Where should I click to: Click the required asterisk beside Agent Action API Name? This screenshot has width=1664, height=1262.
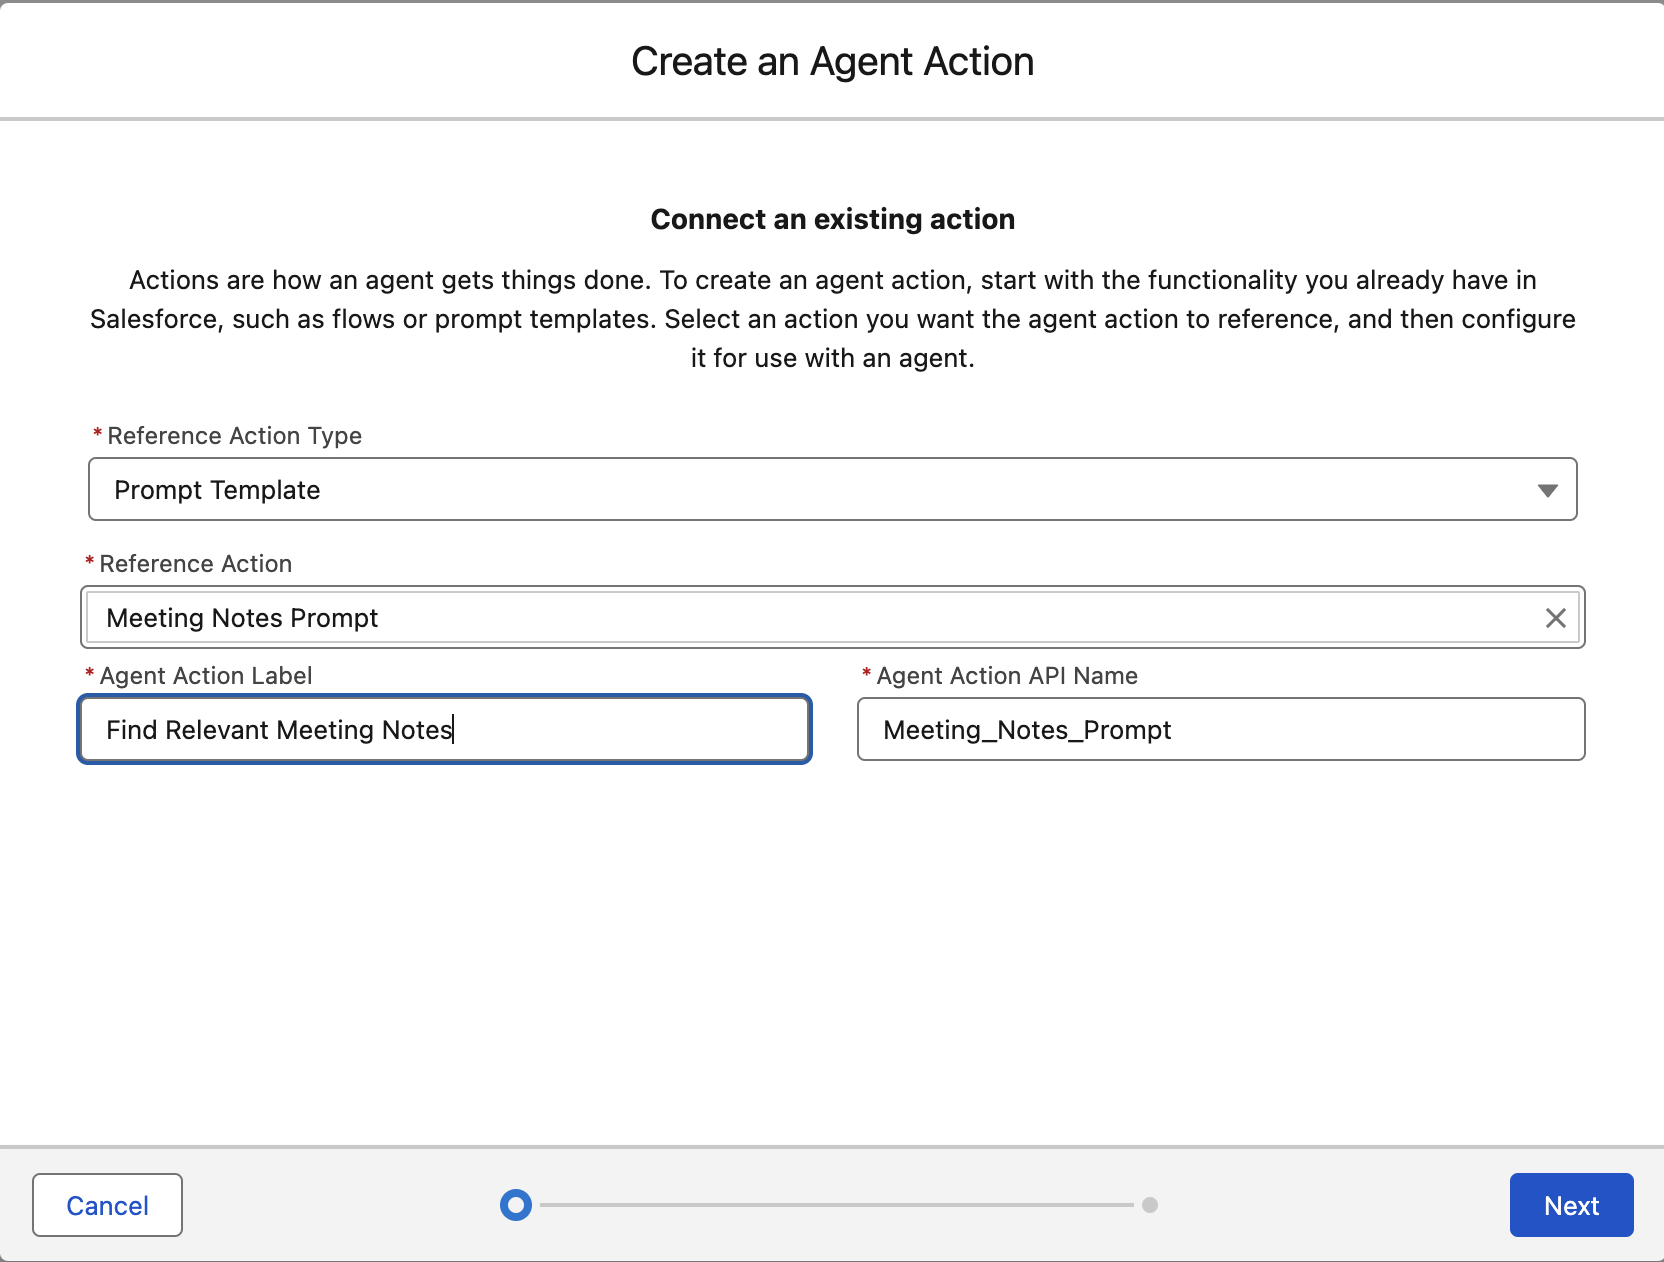[x=866, y=674]
